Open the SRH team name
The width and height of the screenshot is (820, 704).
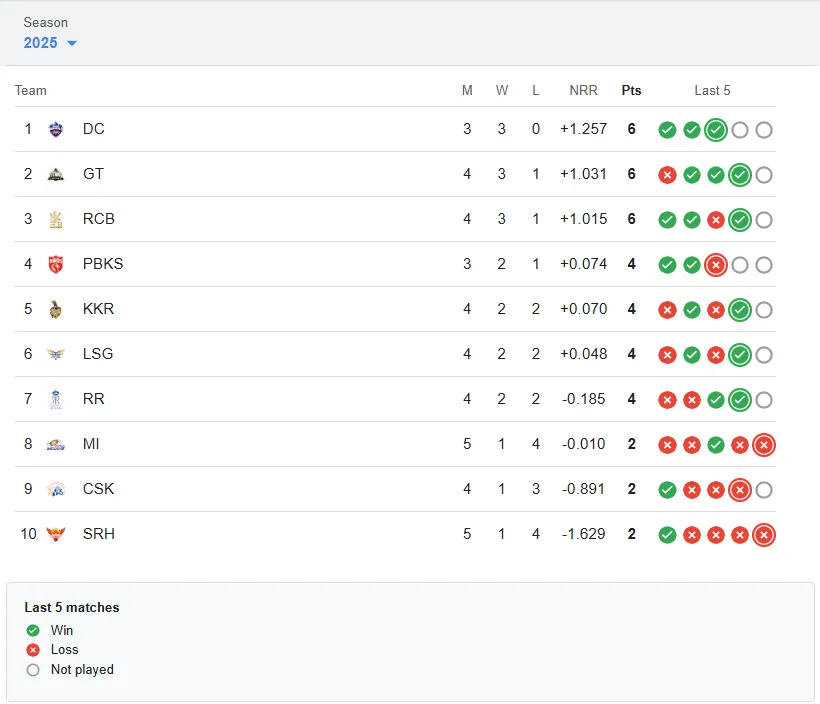(x=99, y=533)
